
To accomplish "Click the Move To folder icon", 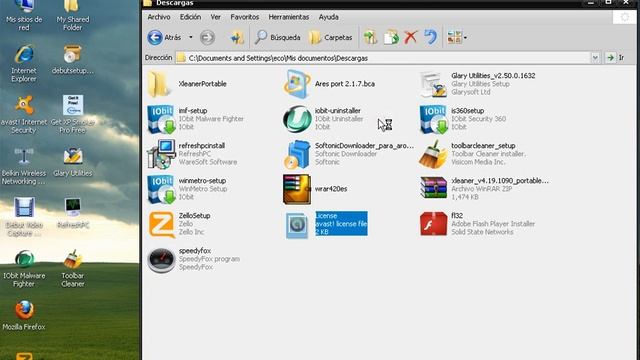I will point(371,38).
